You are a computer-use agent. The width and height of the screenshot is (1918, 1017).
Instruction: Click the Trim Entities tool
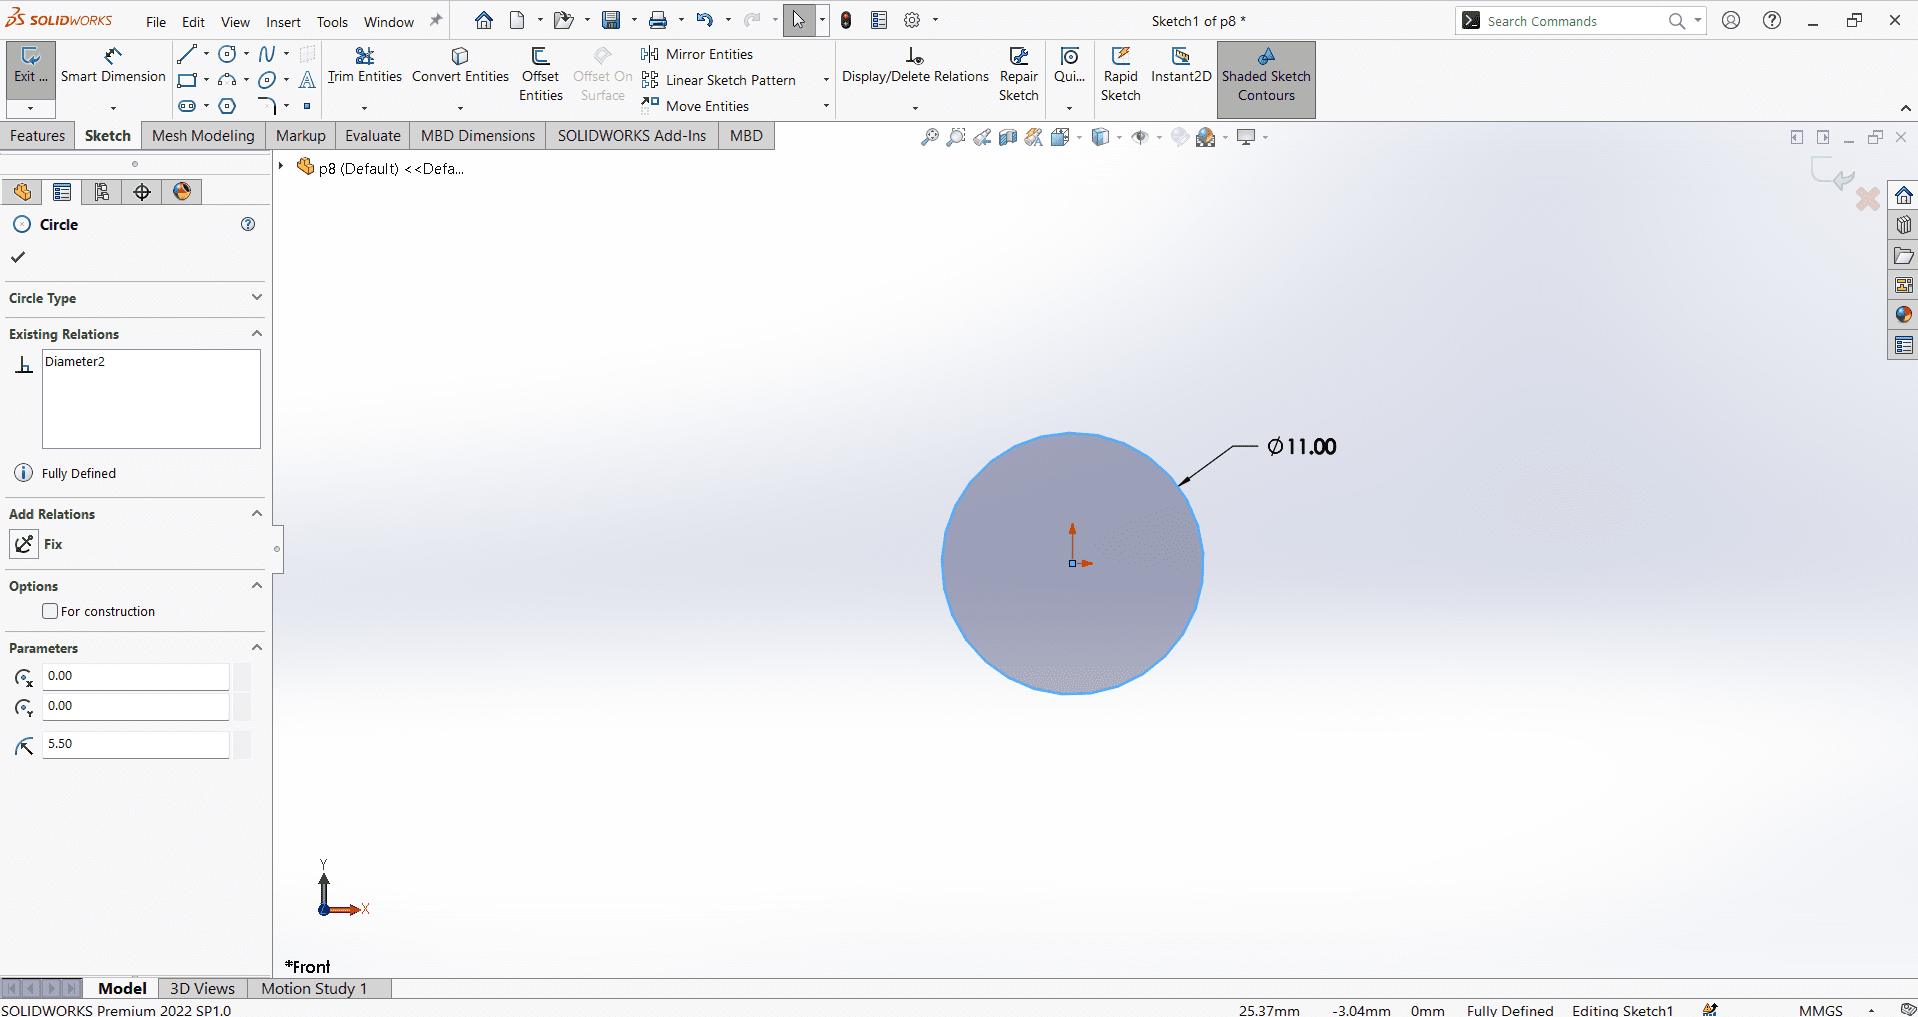point(365,66)
